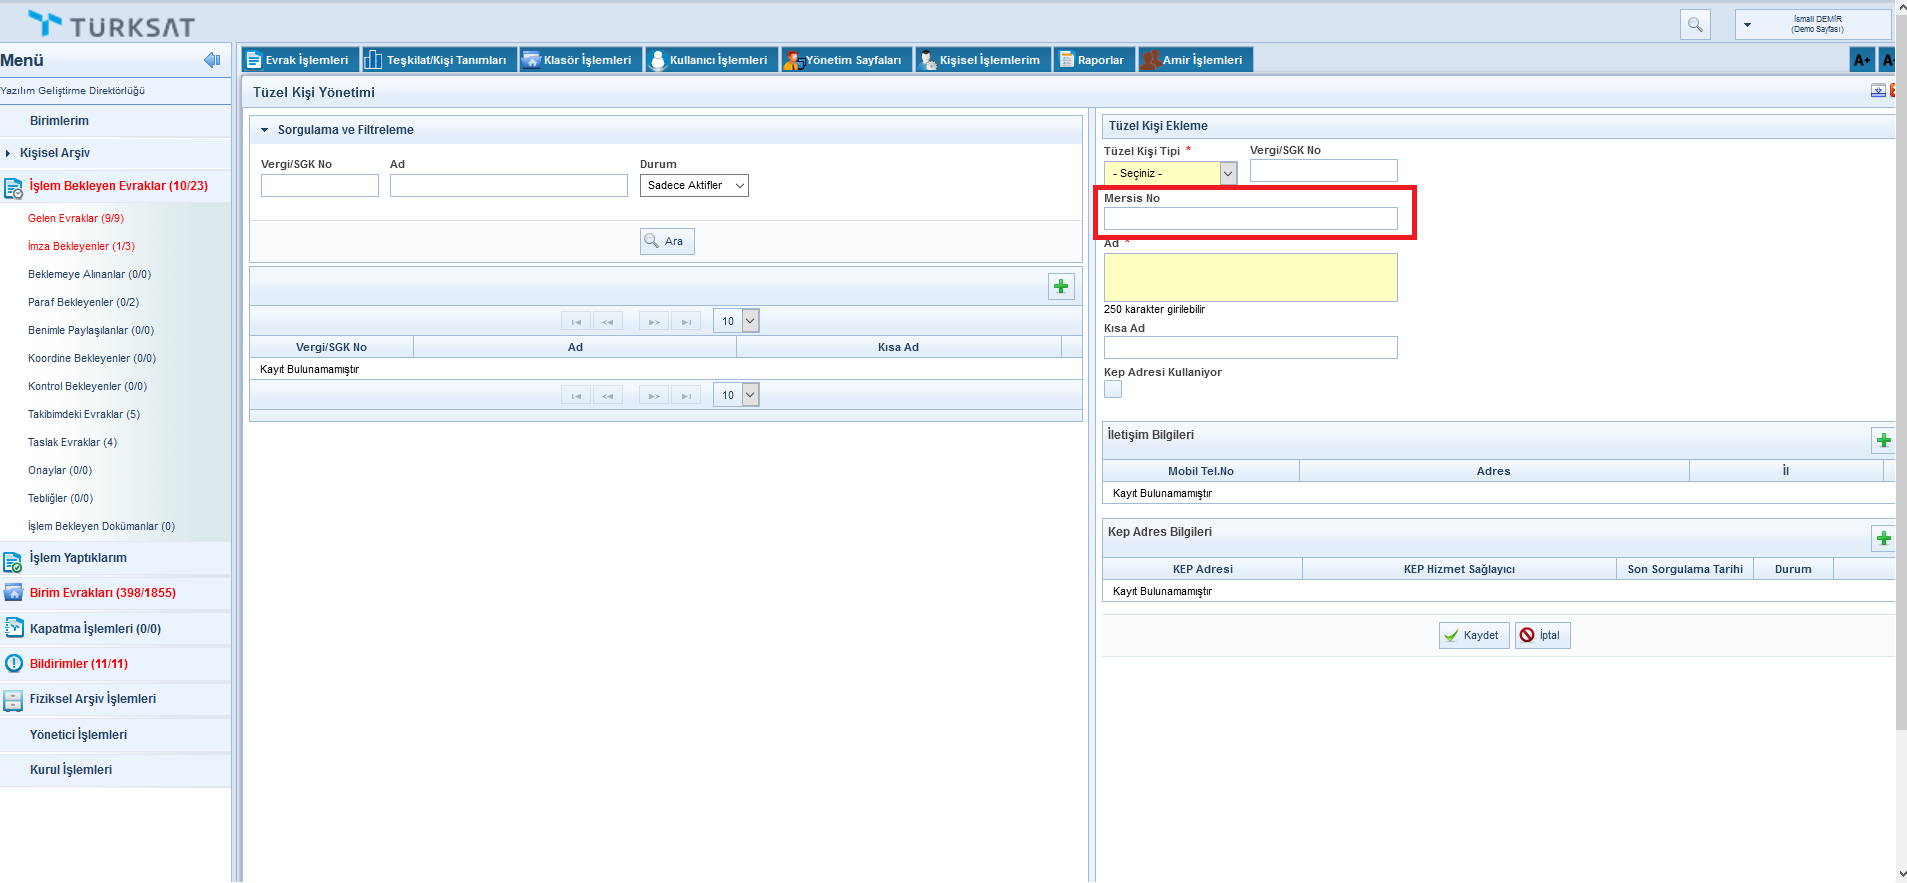Expand the Kişisel Arşiv tree item
This screenshot has height=883, width=1907.
tap(8, 154)
